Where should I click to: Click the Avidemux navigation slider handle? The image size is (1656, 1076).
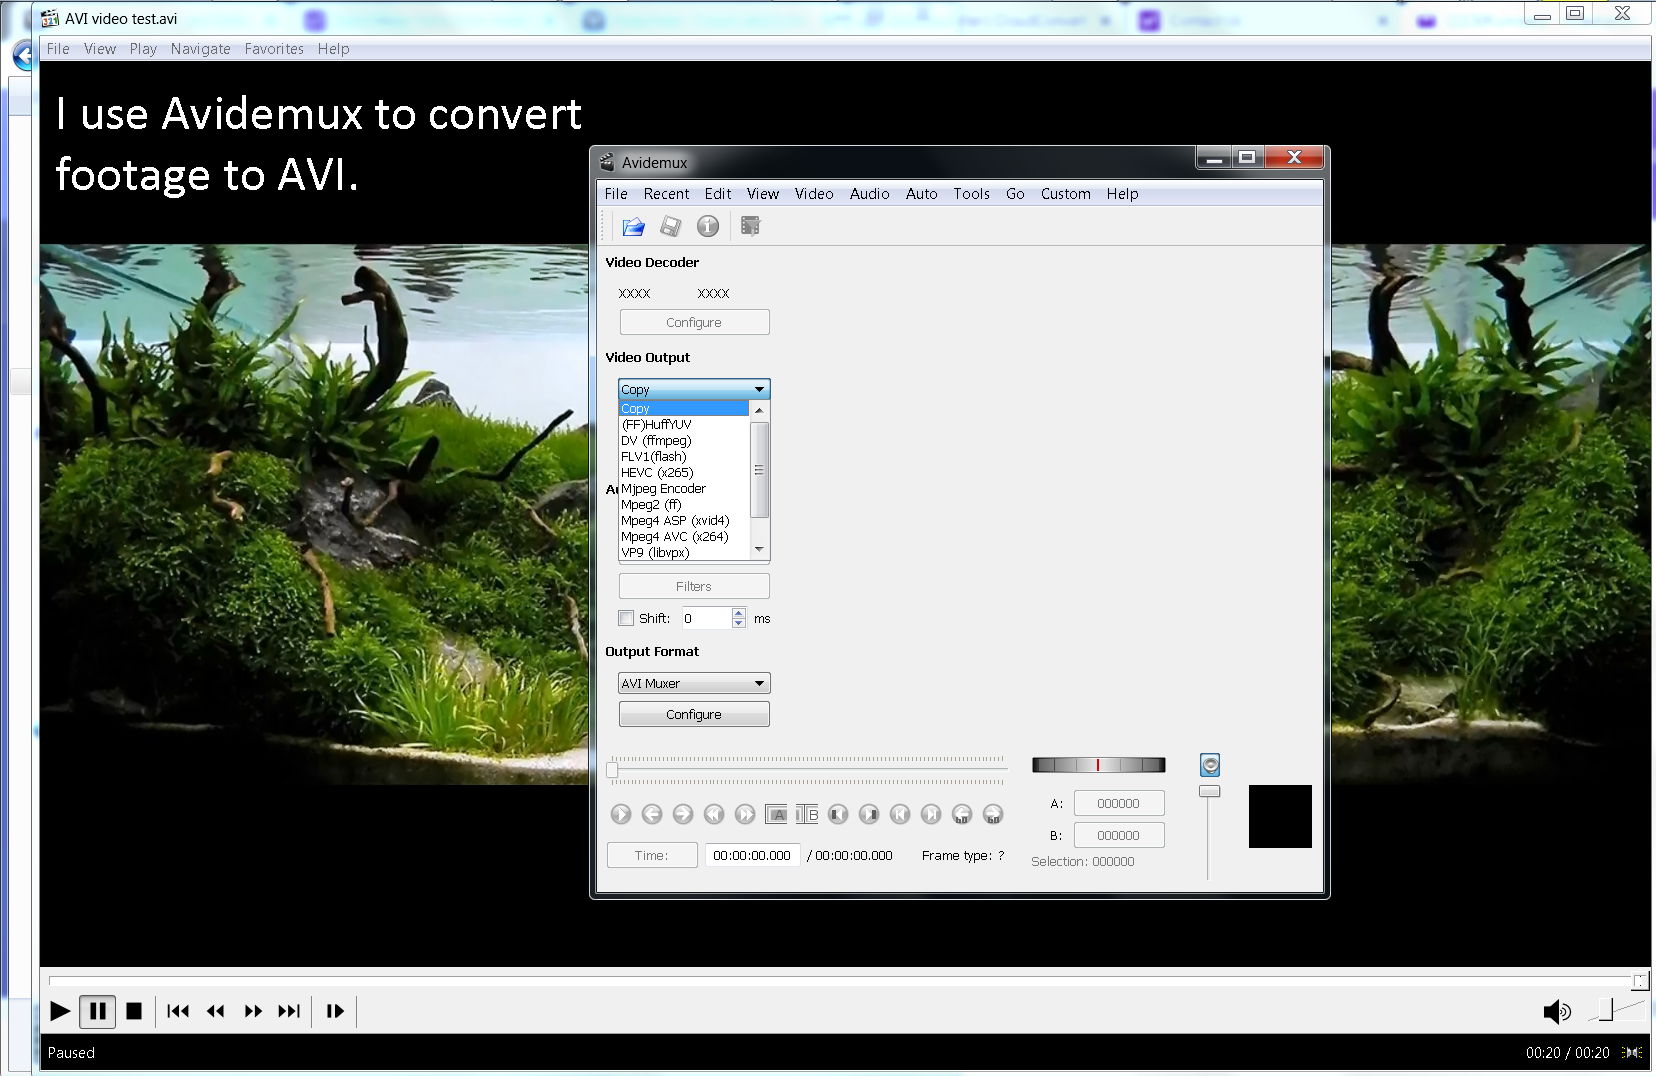tap(612, 770)
